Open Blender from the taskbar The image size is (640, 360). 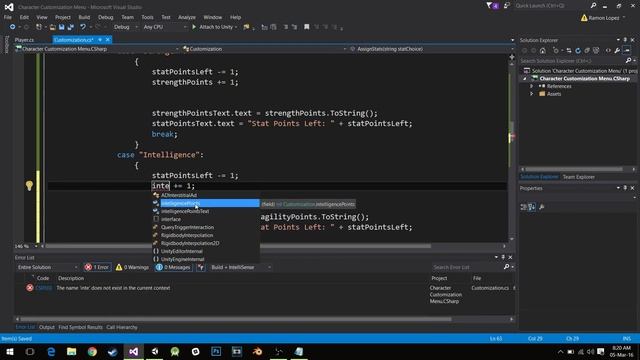click(x=257, y=351)
